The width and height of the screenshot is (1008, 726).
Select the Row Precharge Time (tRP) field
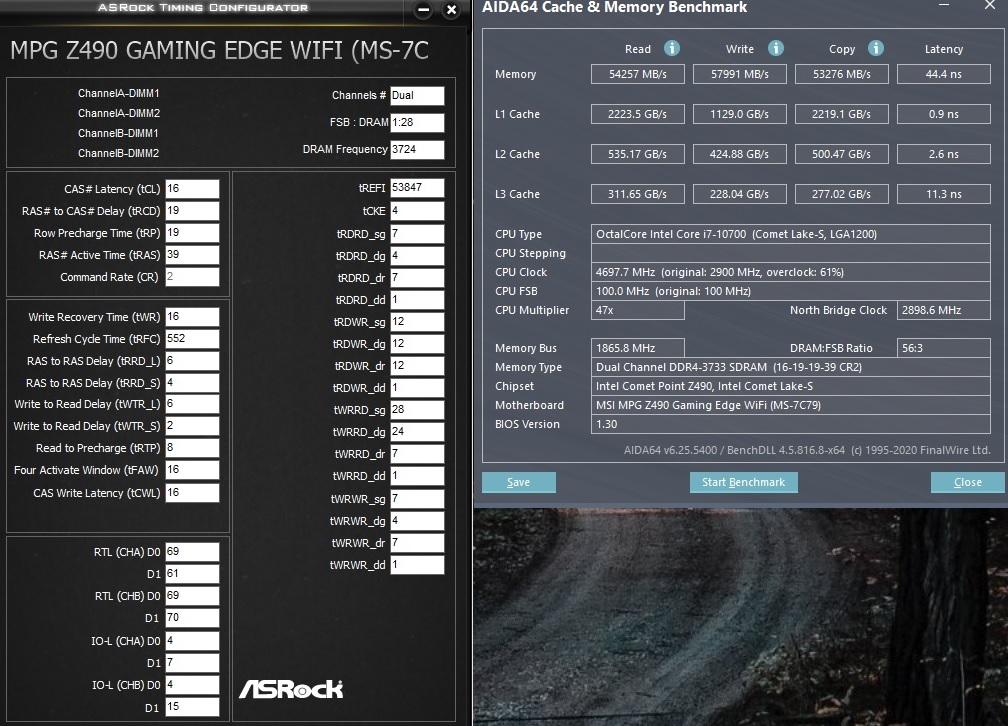pos(192,233)
